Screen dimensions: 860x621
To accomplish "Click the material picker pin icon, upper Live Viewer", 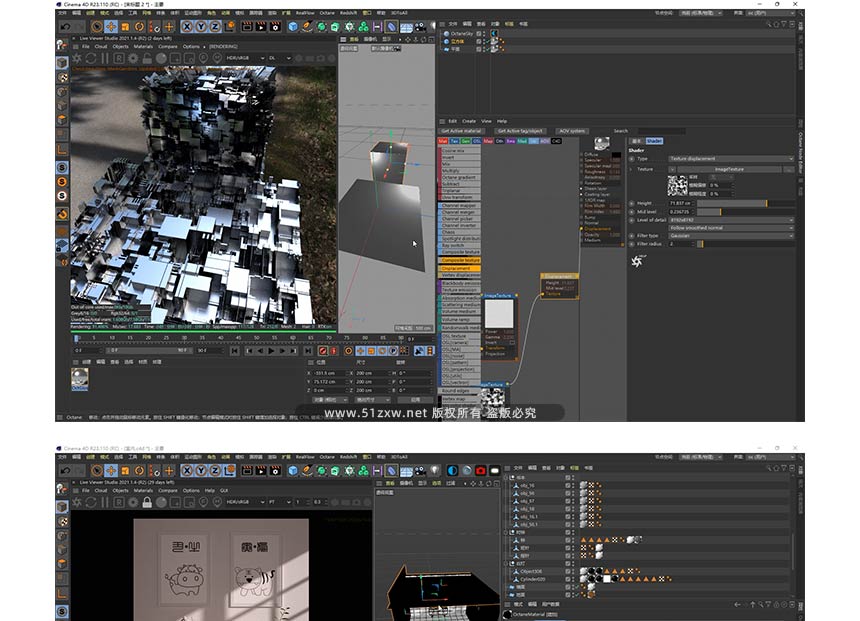I will point(217,58).
